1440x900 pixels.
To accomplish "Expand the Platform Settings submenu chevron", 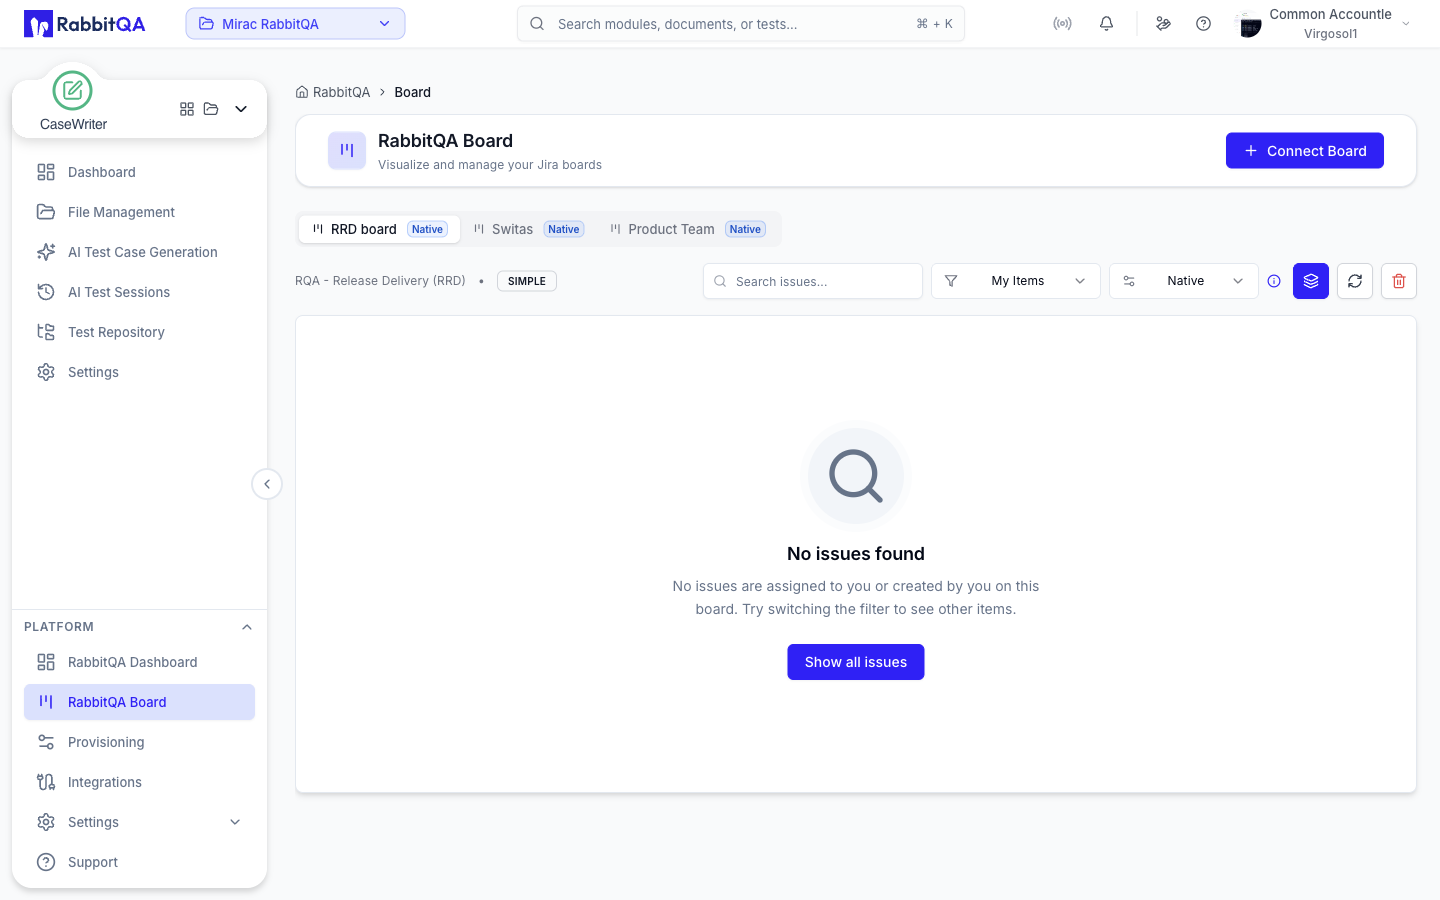I will [235, 822].
